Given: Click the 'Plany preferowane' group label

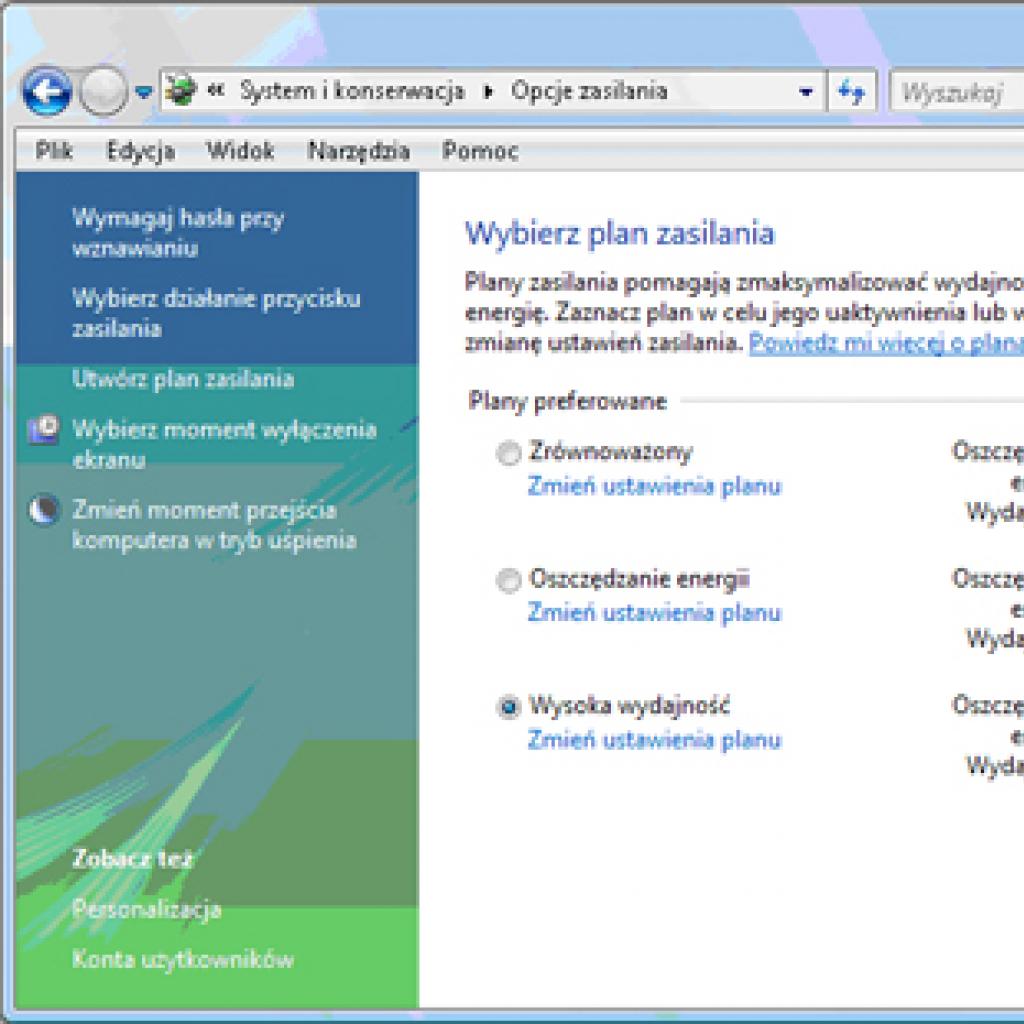Looking at the screenshot, I should [568, 401].
